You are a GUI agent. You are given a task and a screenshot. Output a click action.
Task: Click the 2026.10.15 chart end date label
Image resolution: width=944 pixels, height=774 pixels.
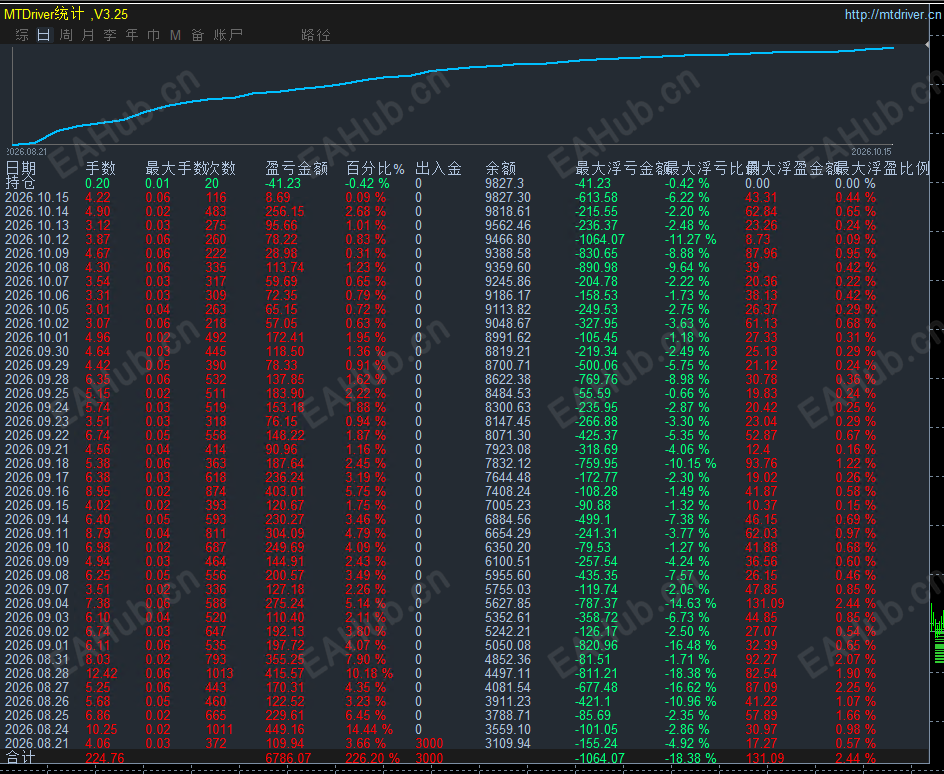pos(872,152)
